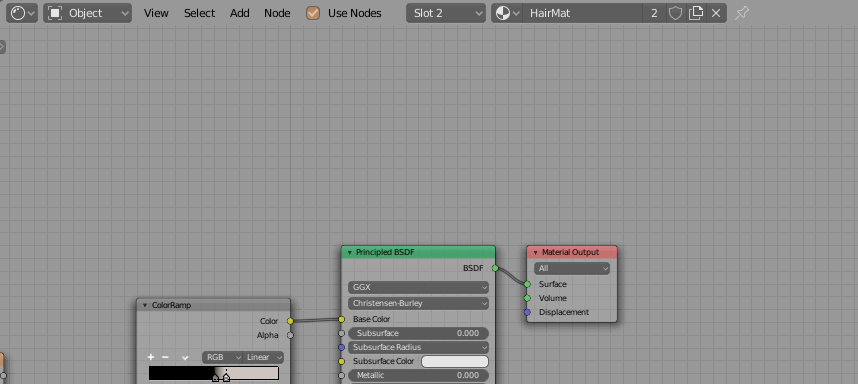
Task: Open the Slot 2 dropdown
Action: tap(446, 13)
